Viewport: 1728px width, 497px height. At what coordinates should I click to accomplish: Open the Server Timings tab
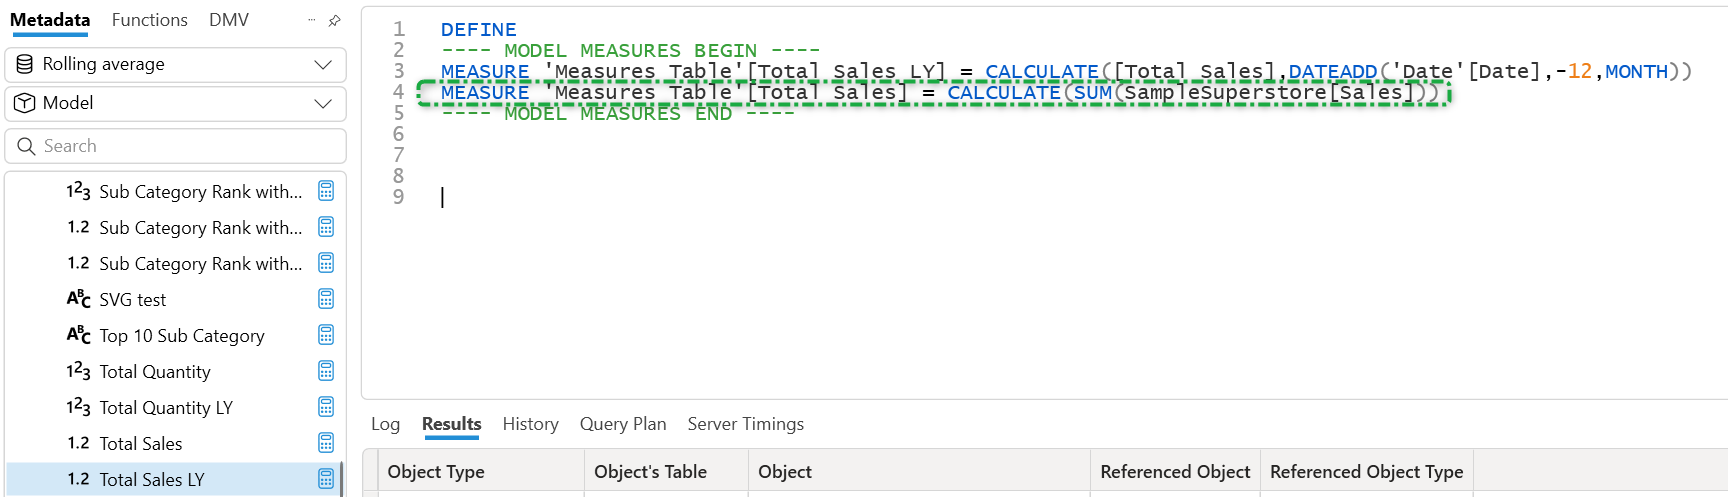coord(745,424)
